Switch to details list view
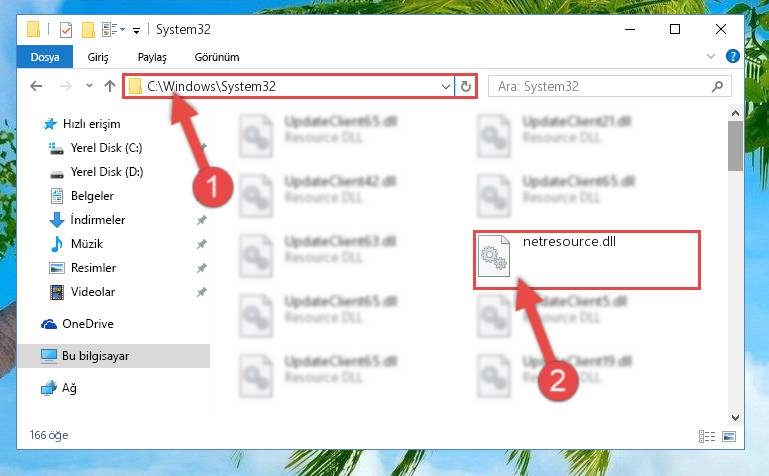 (707, 436)
